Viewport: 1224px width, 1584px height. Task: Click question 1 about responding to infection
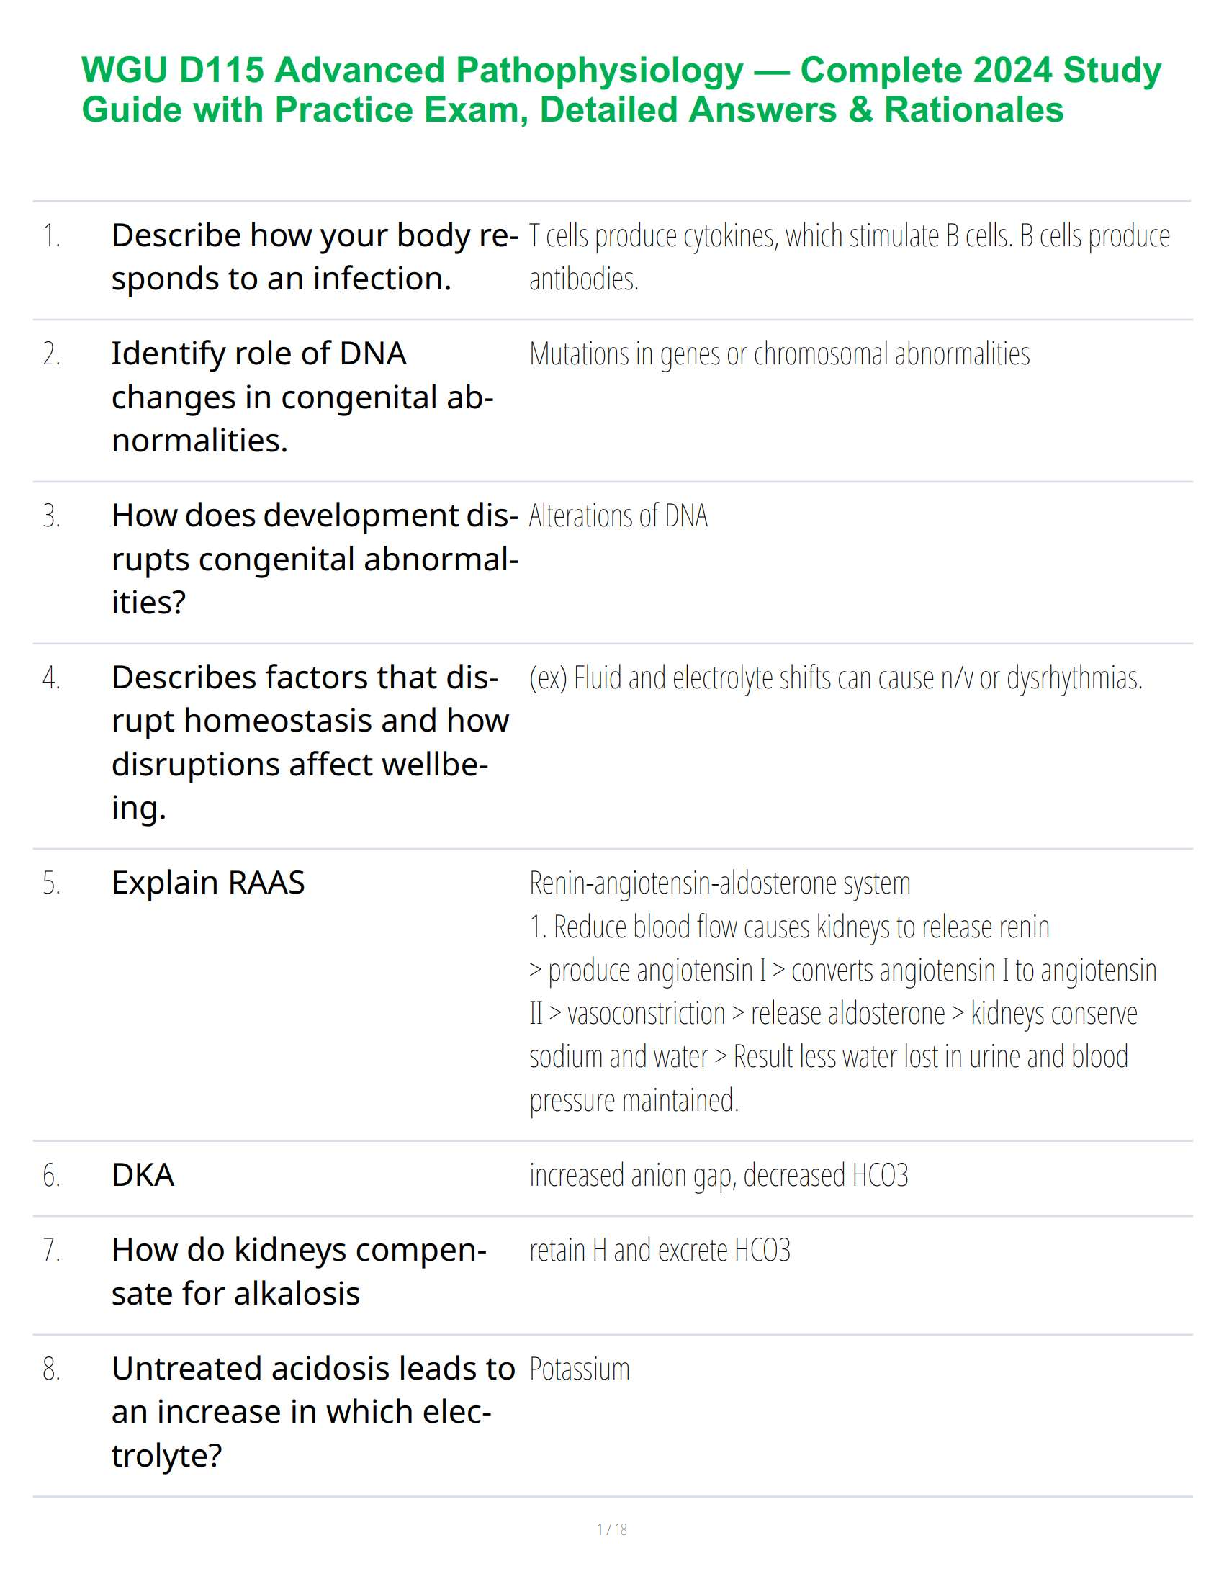coord(314,257)
